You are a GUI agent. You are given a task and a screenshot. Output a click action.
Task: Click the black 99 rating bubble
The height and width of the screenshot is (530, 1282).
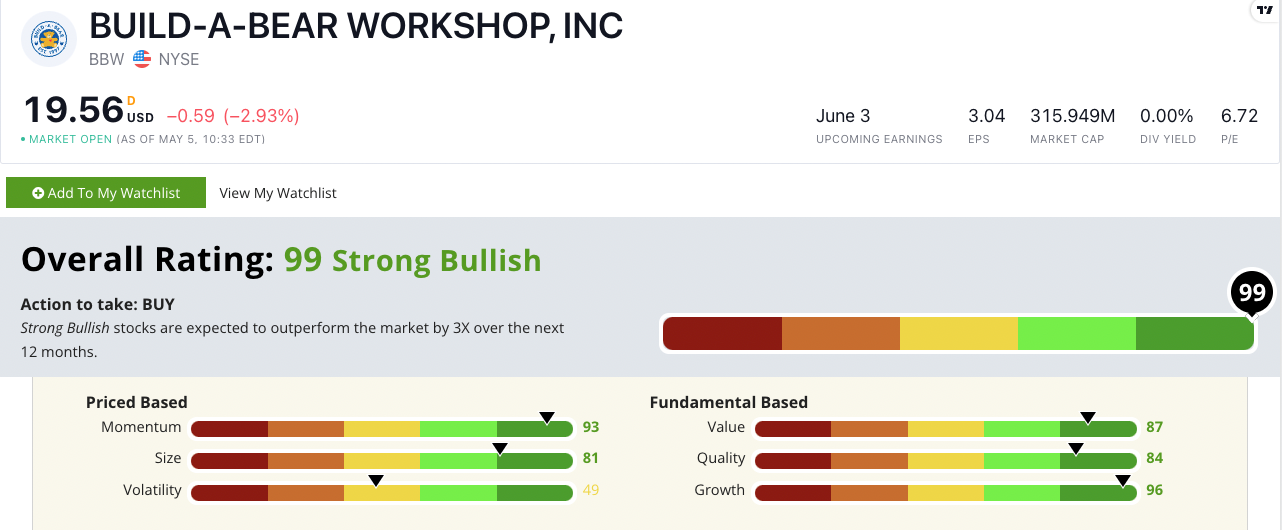[x=1252, y=293]
